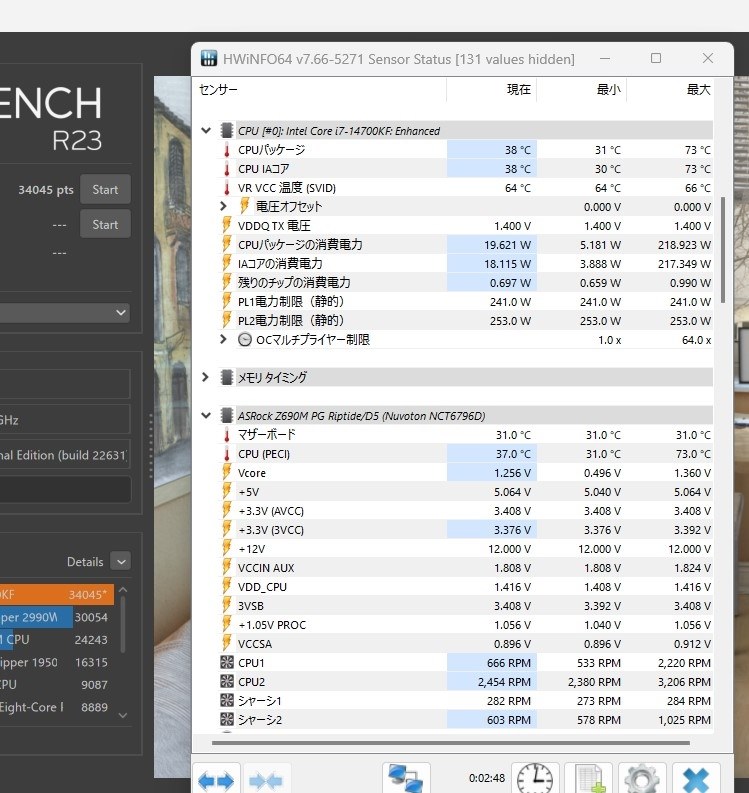This screenshot has height=793, width=749.
Task: Expand the OCマルチプライヤー制限 entry
Action: point(223,339)
